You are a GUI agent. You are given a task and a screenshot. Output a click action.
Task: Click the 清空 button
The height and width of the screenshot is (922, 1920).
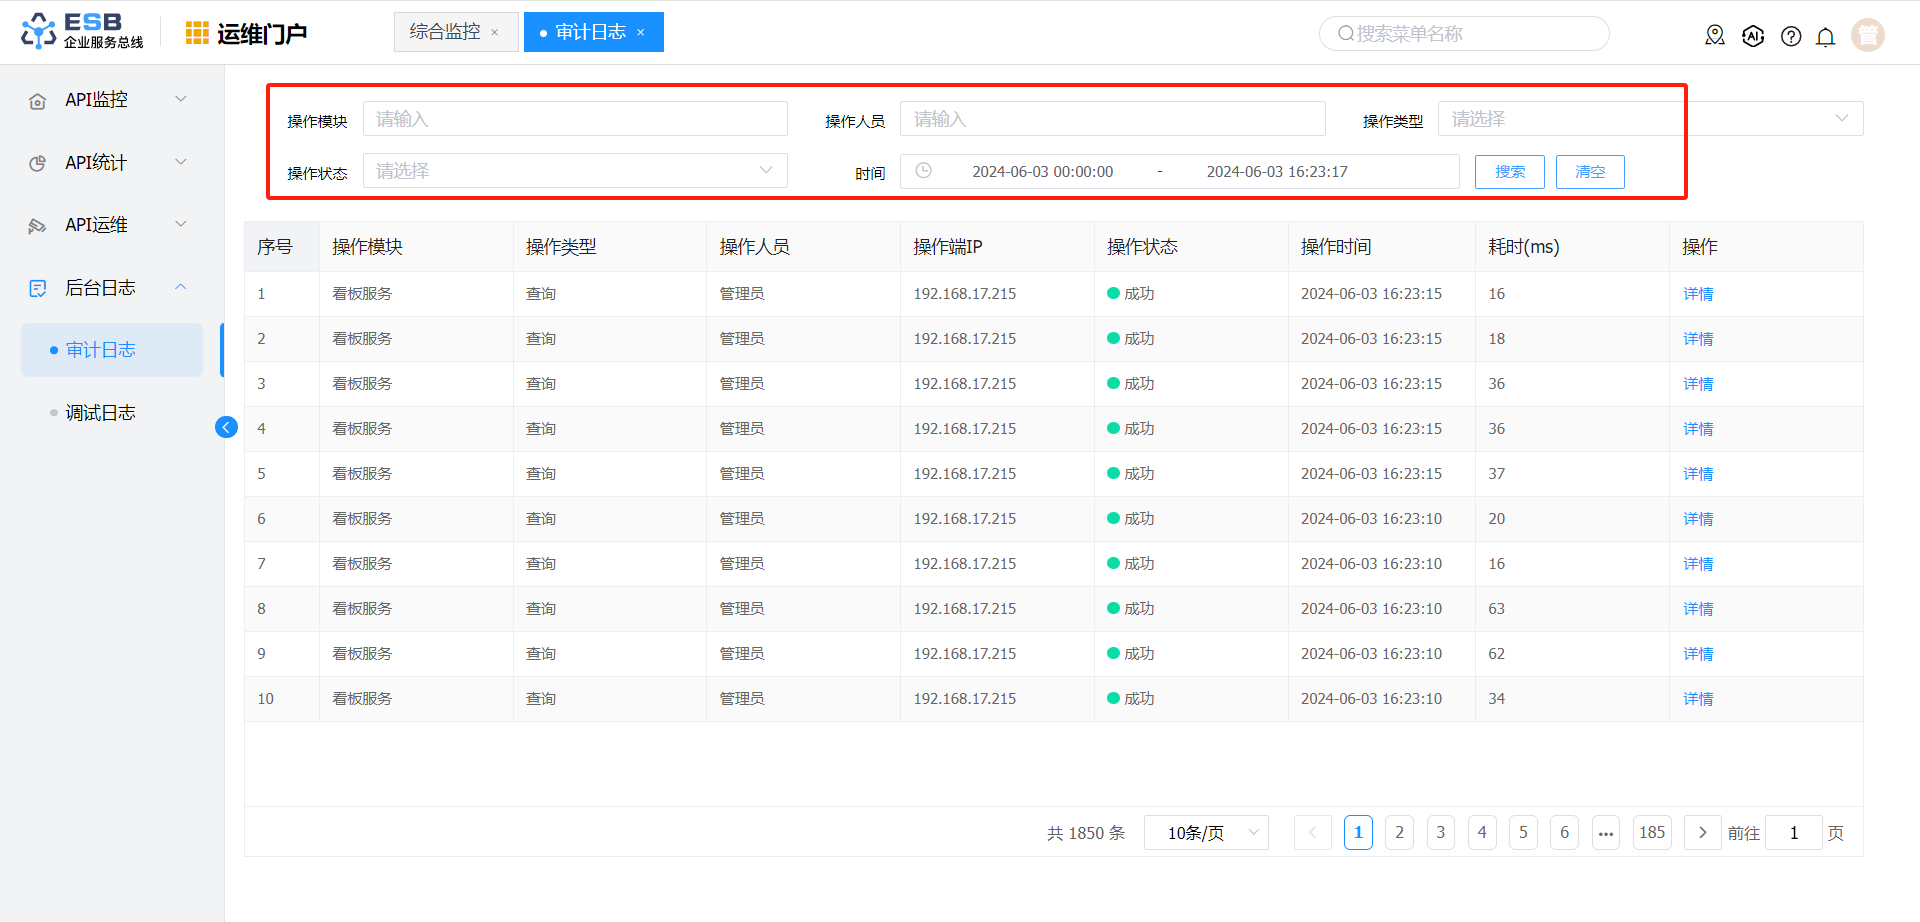[1589, 172]
